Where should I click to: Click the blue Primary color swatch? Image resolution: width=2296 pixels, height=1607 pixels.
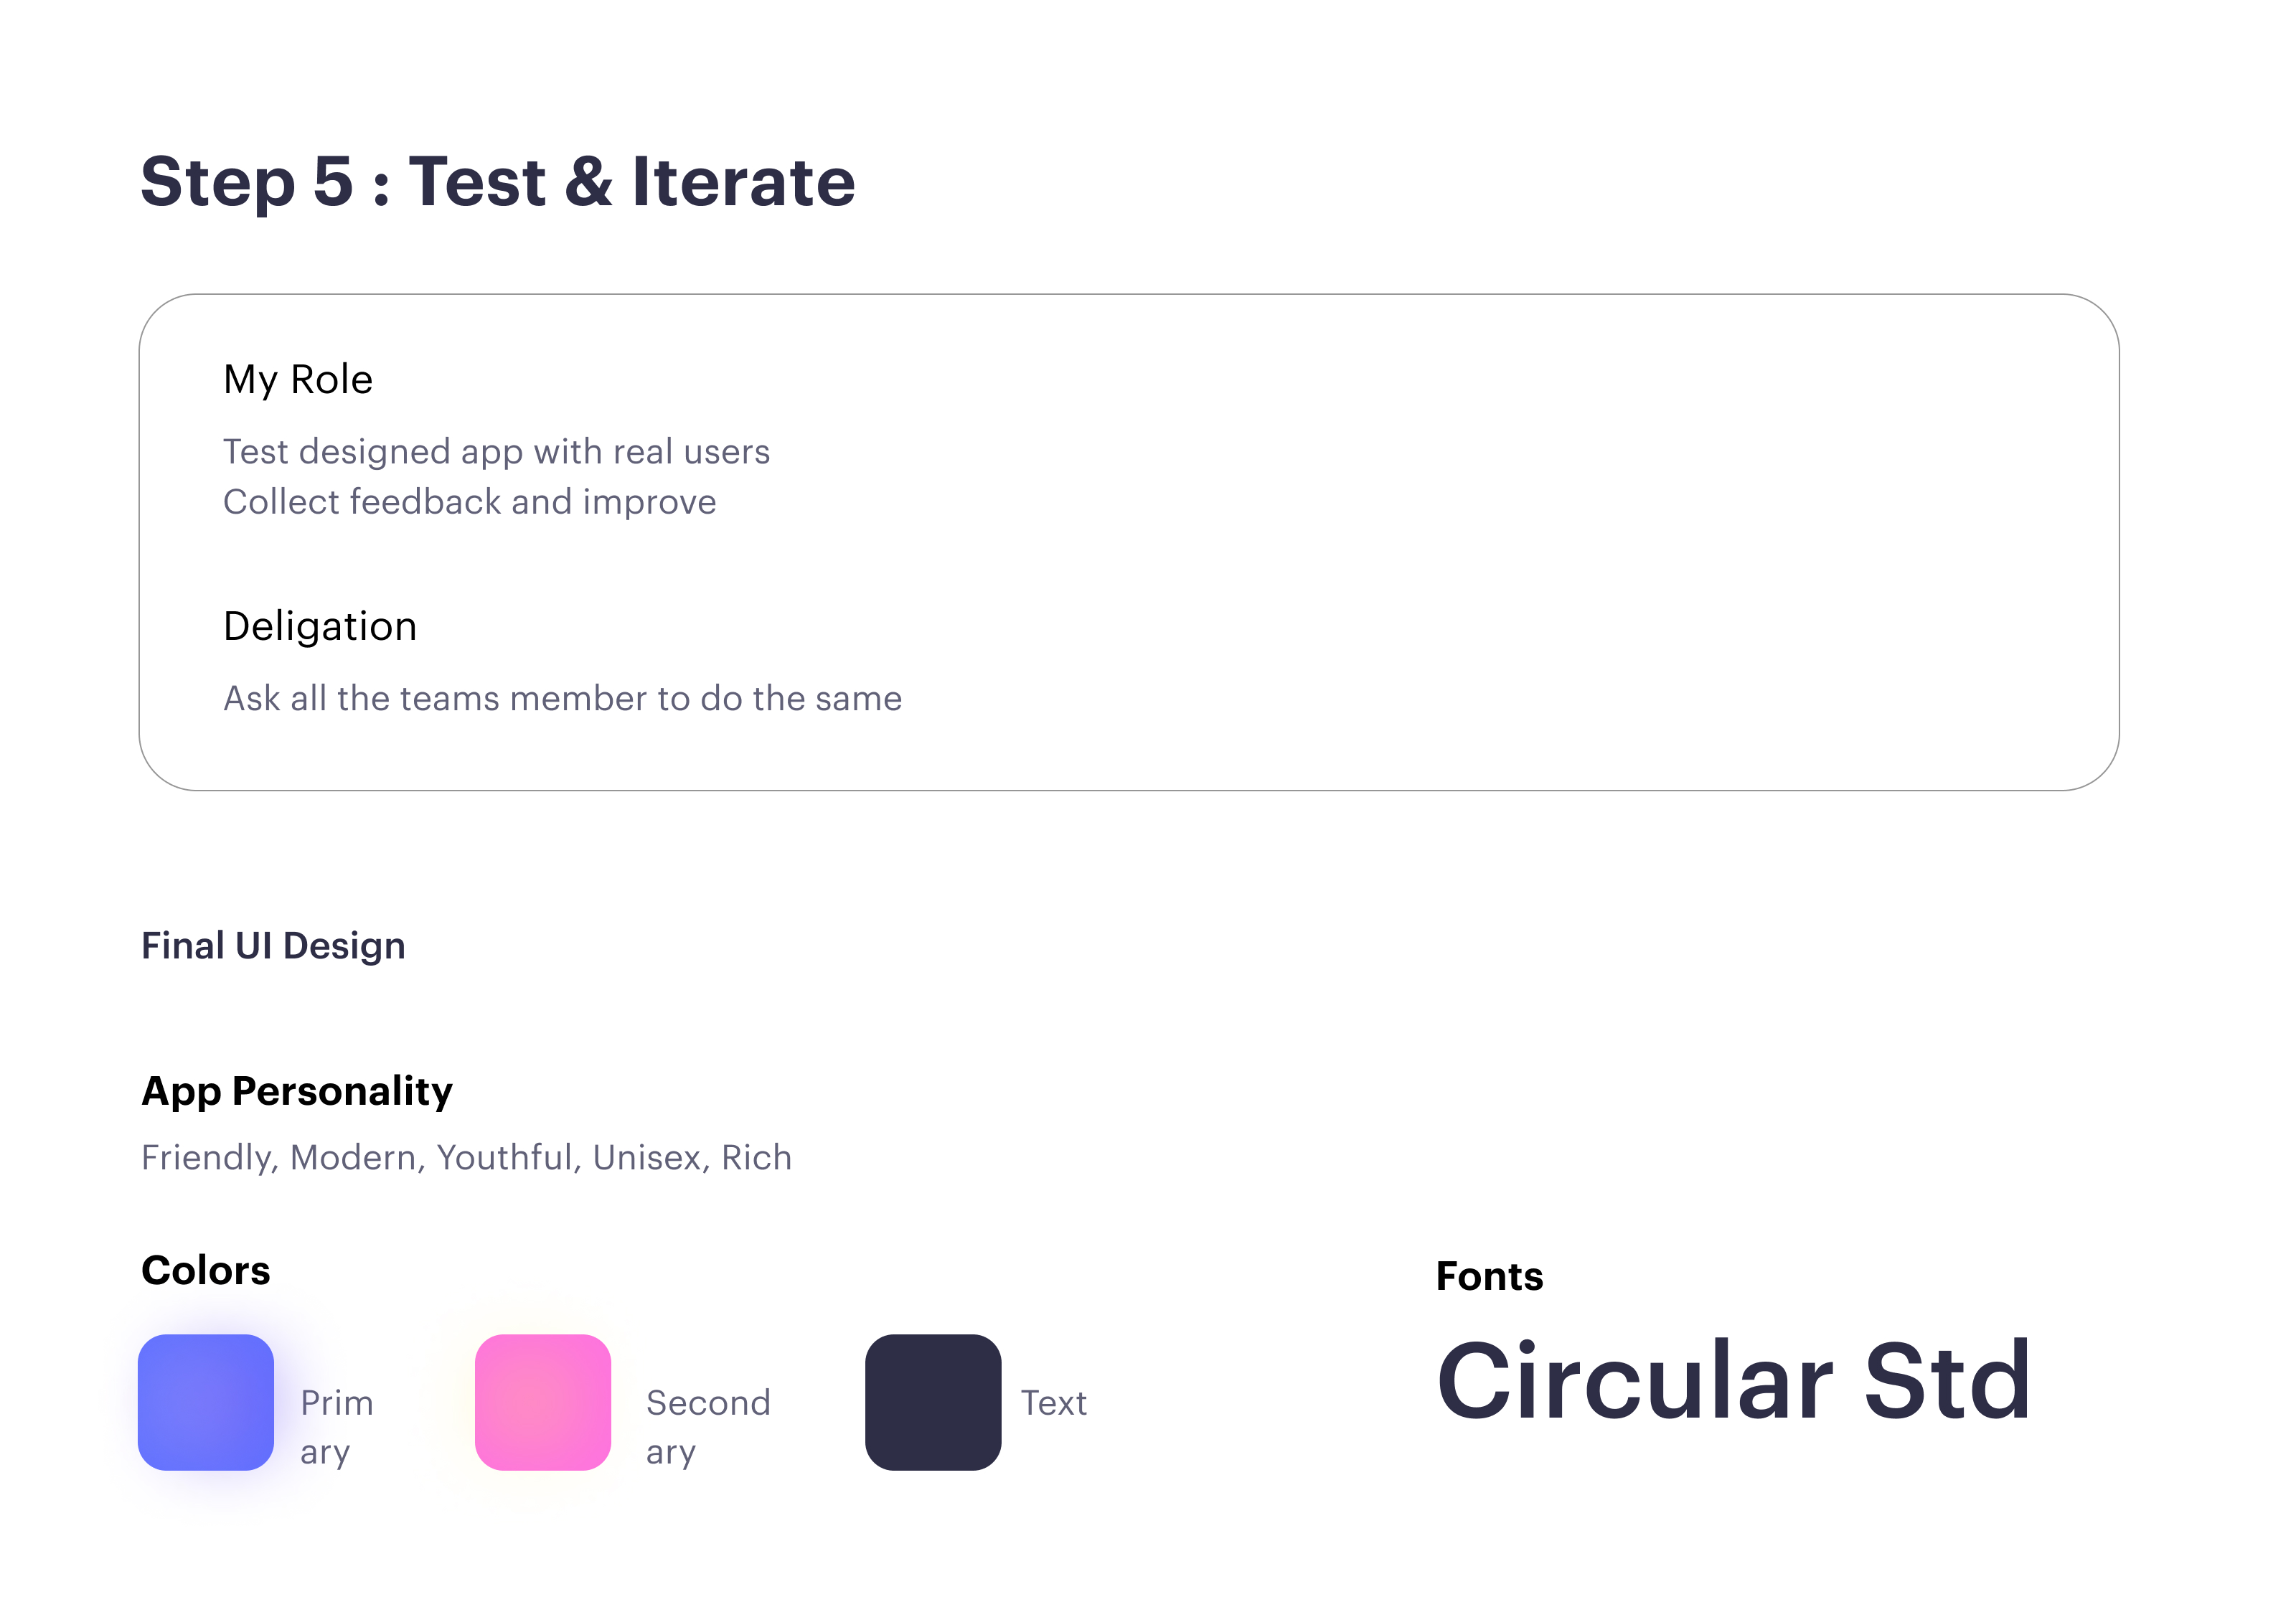click(x=206, y=1402)
